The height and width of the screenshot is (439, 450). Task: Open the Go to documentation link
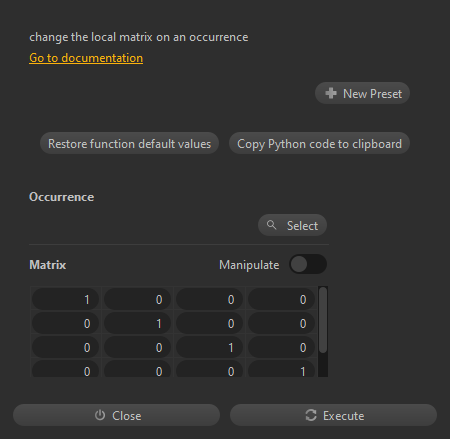coord(86,58)
